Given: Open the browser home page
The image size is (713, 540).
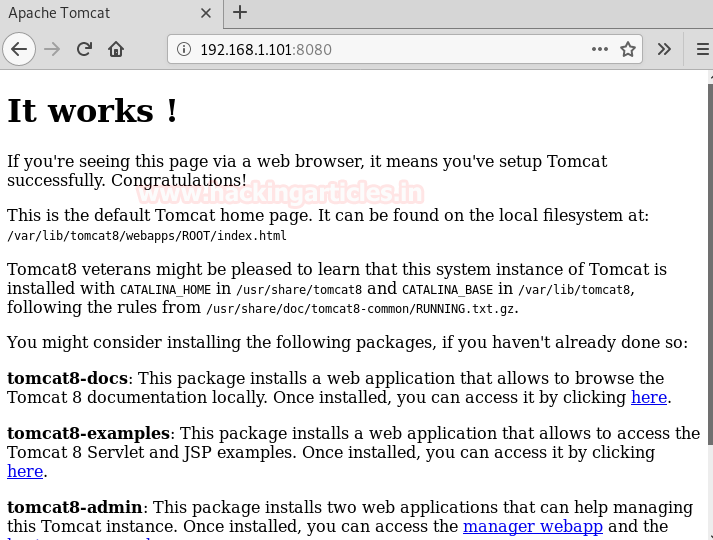Looking at the screenshot, I should click(116, 49).
